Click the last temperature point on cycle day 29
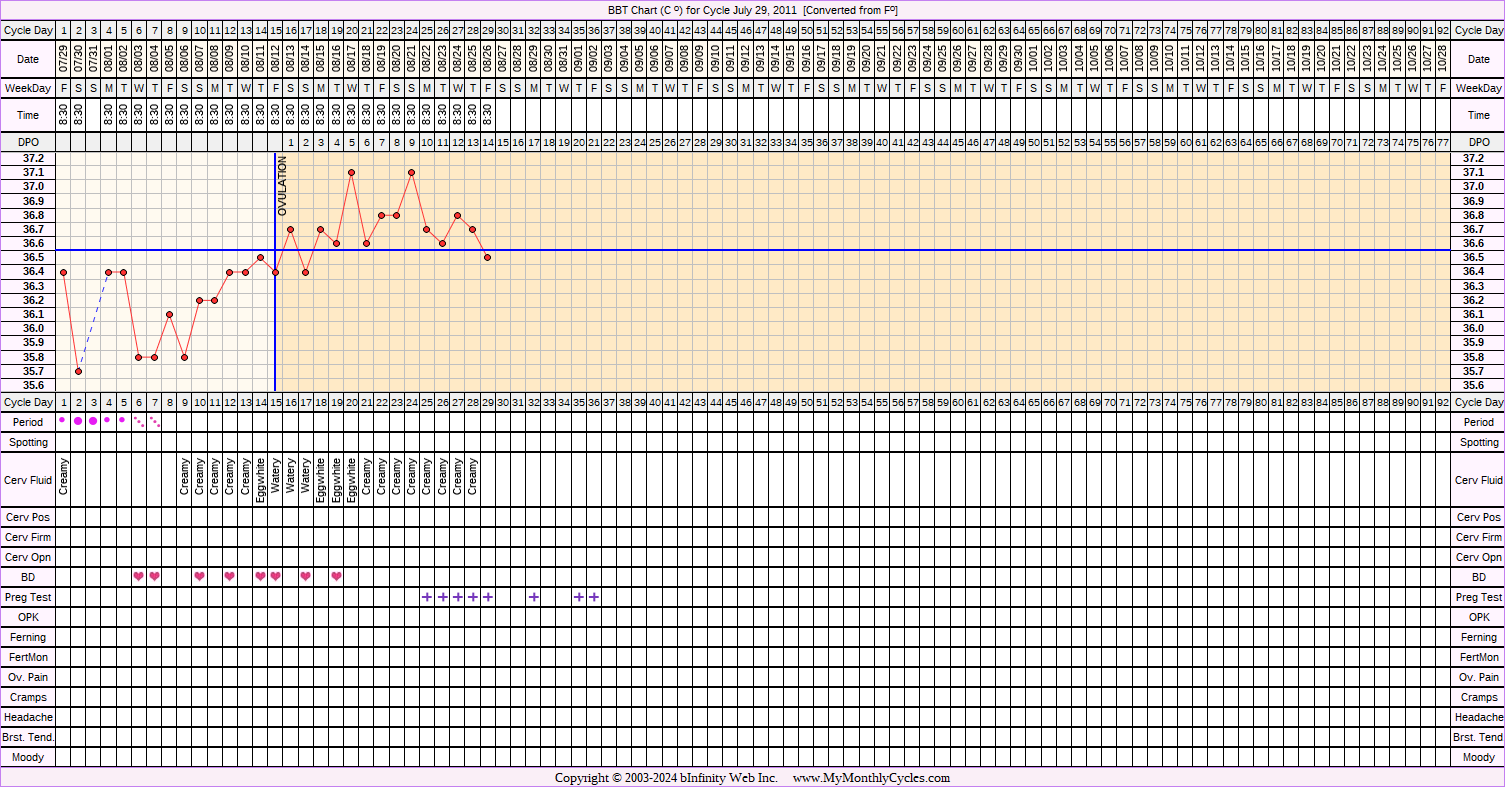 [488, 257]
